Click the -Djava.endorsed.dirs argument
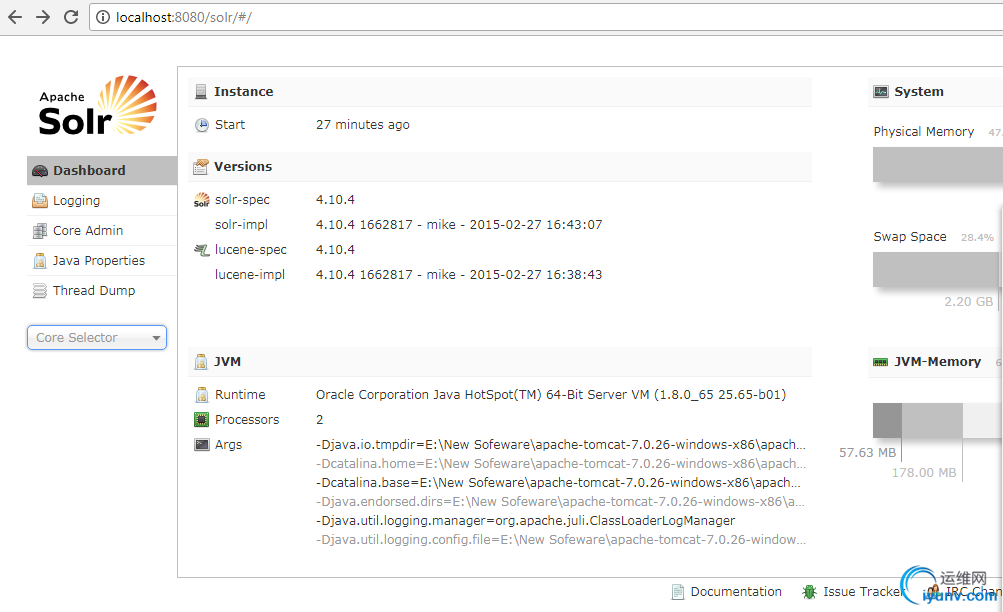 [560, 502]
